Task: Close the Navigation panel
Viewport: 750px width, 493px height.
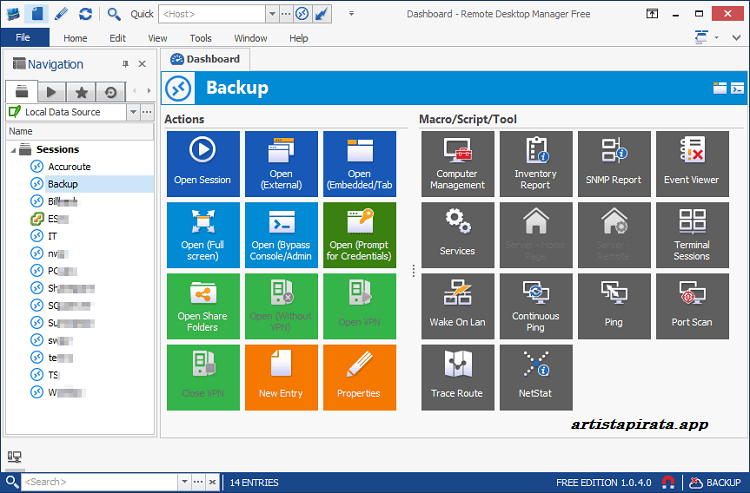Action: (x=142, y=64)
